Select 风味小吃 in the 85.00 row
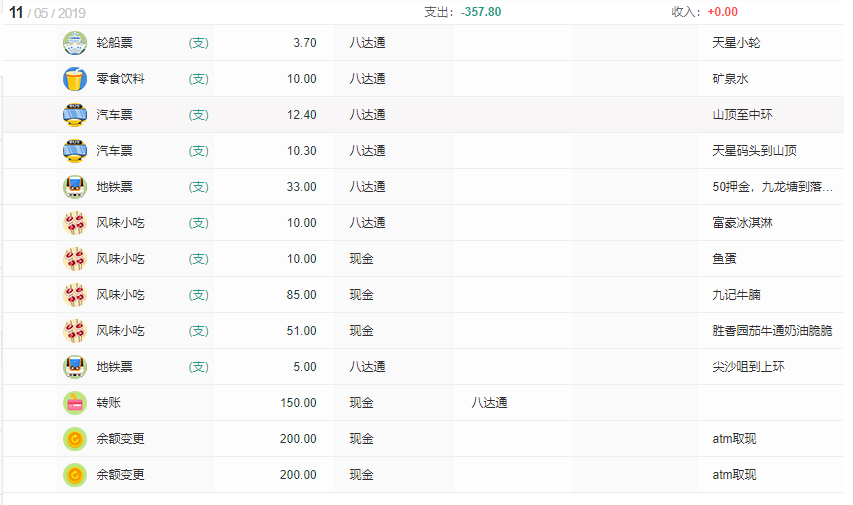 120,294
